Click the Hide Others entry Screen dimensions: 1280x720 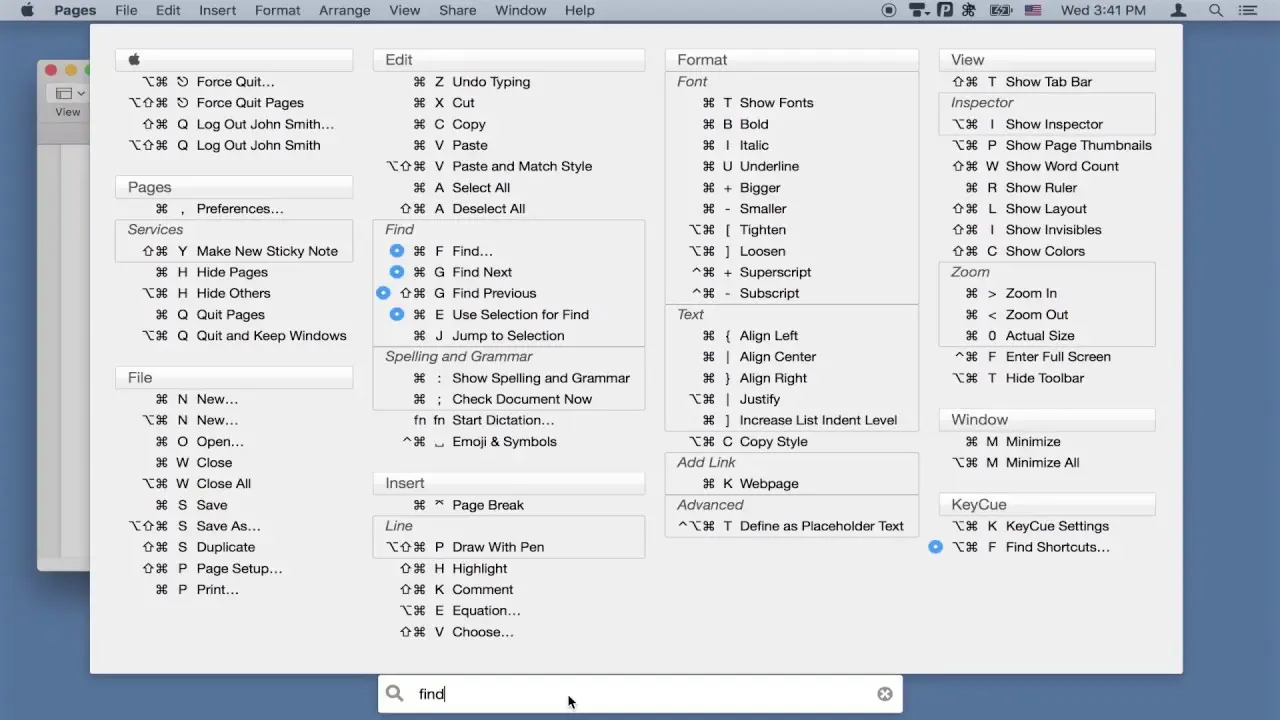coord(234,293)
